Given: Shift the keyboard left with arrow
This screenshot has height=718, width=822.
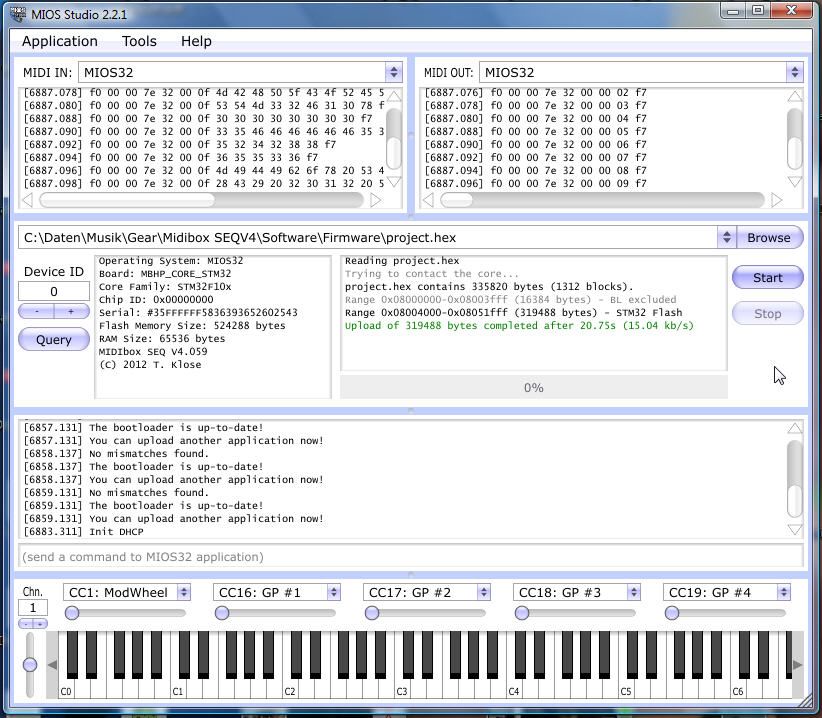Looking at the screenshot, I should click(52, 665).
